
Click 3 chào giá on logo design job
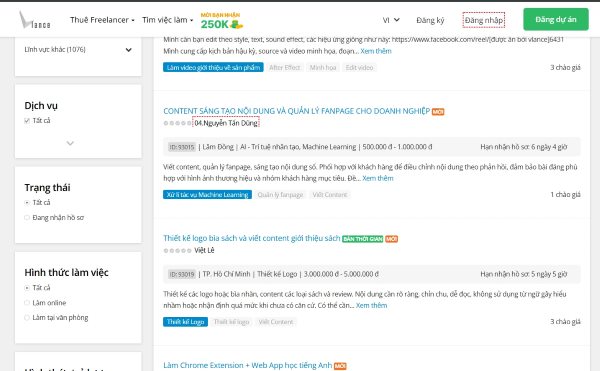click(566, 322)
